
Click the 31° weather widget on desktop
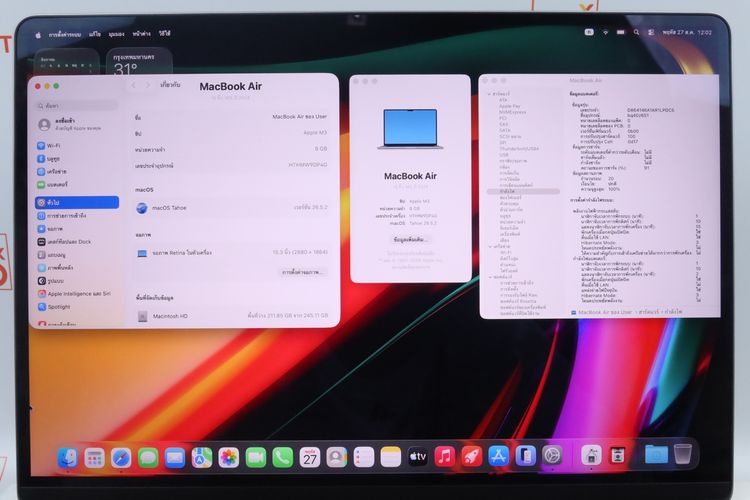coord(139,62)
